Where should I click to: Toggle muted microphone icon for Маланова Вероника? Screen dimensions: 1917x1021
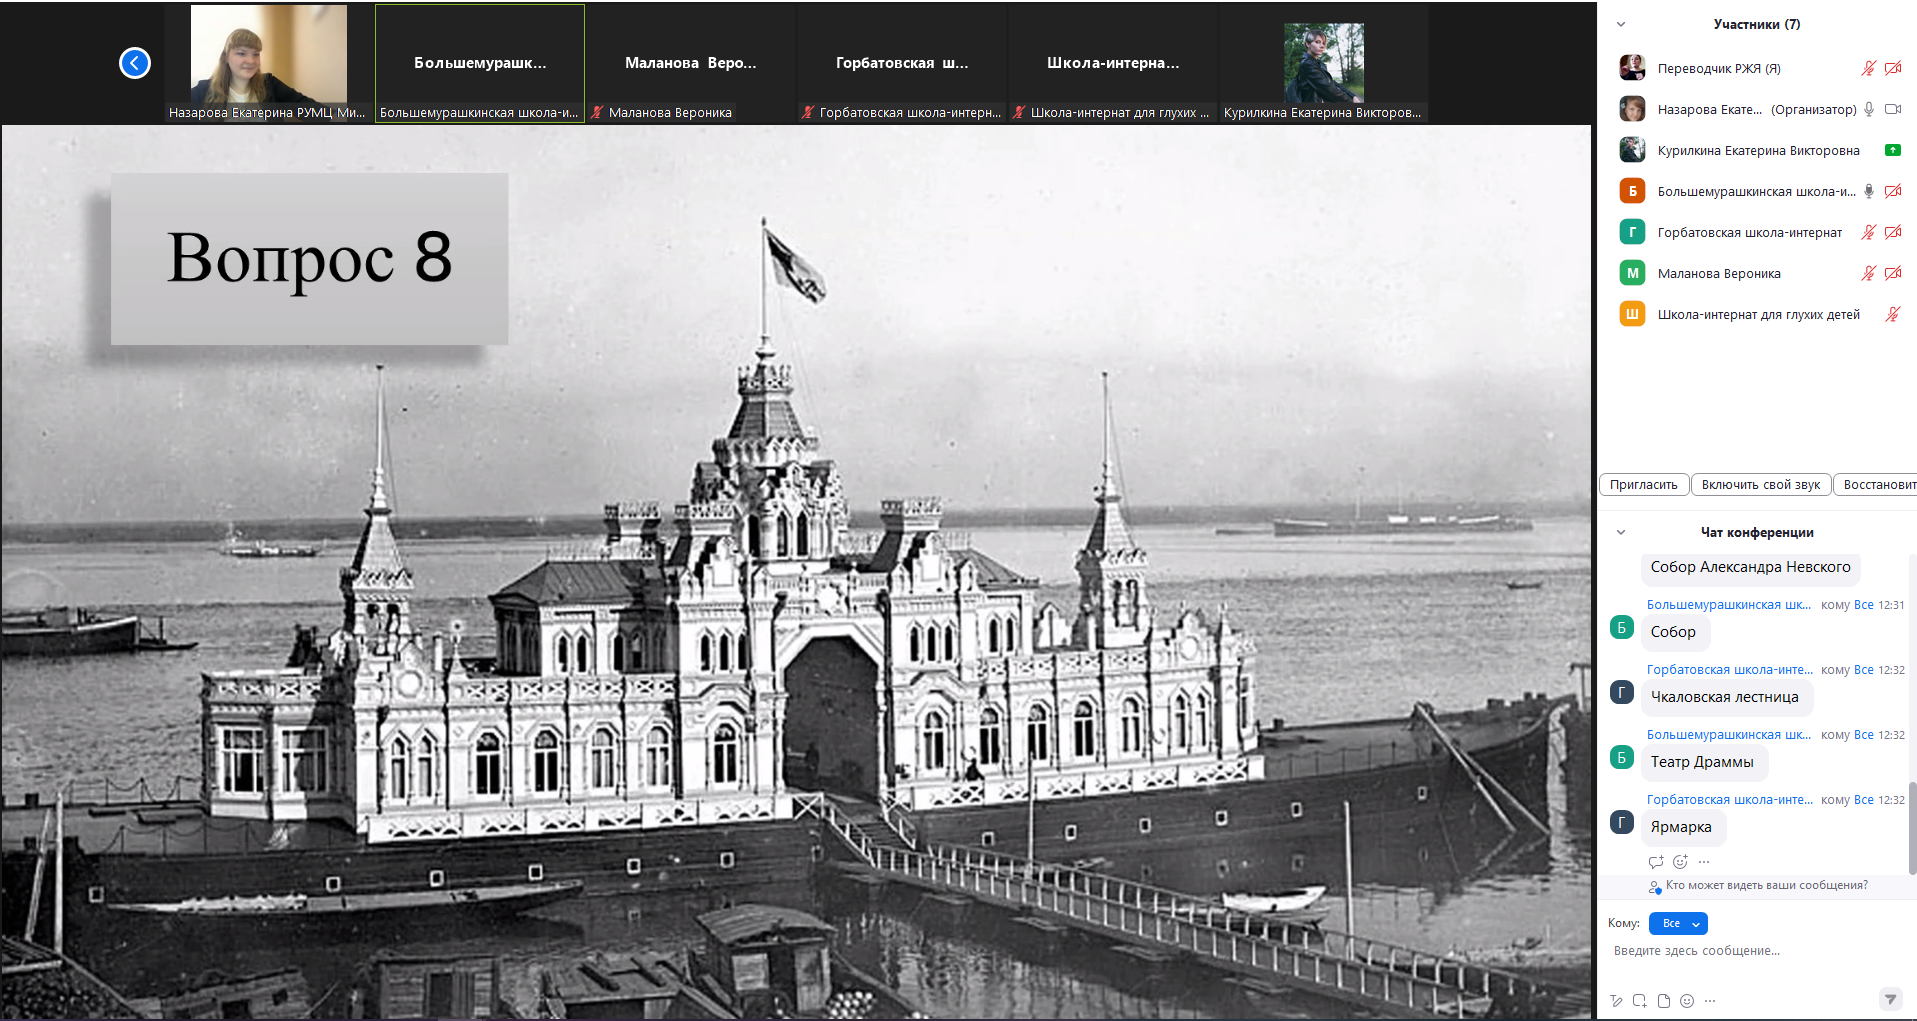[1868, 273]
